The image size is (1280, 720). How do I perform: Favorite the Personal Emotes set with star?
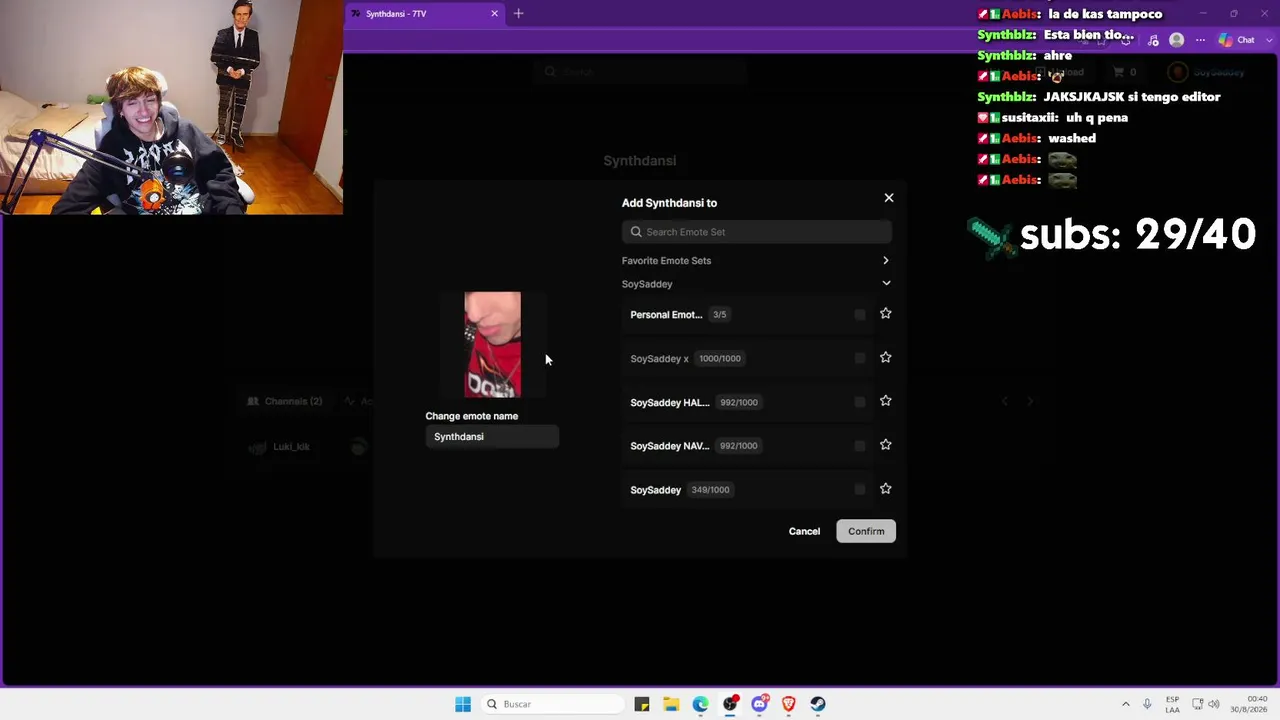pos(886,314)
